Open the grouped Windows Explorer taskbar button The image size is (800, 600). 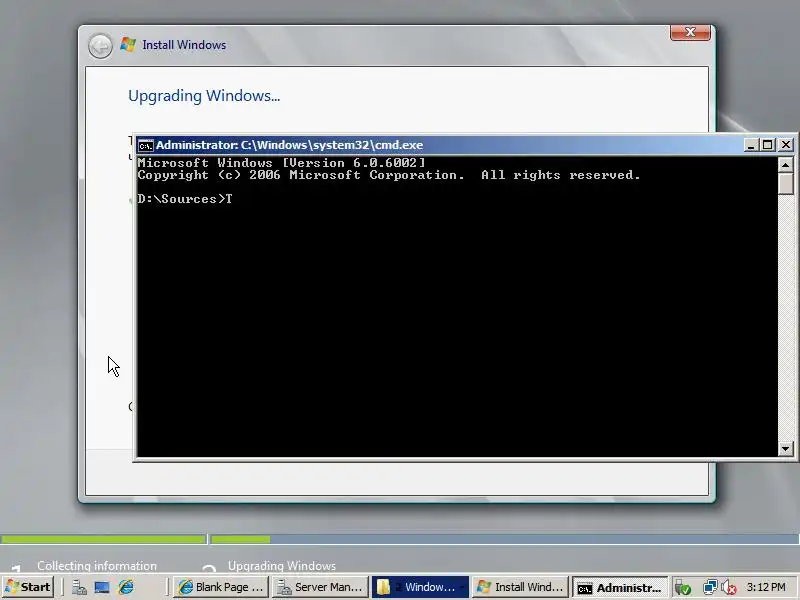point(420,587)
